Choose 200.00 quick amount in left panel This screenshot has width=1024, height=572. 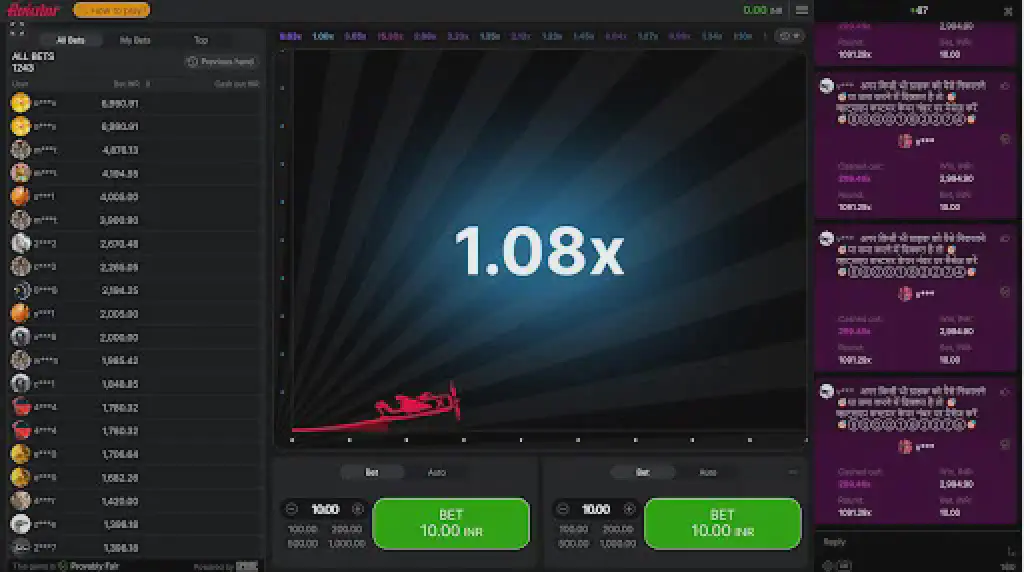347,530
